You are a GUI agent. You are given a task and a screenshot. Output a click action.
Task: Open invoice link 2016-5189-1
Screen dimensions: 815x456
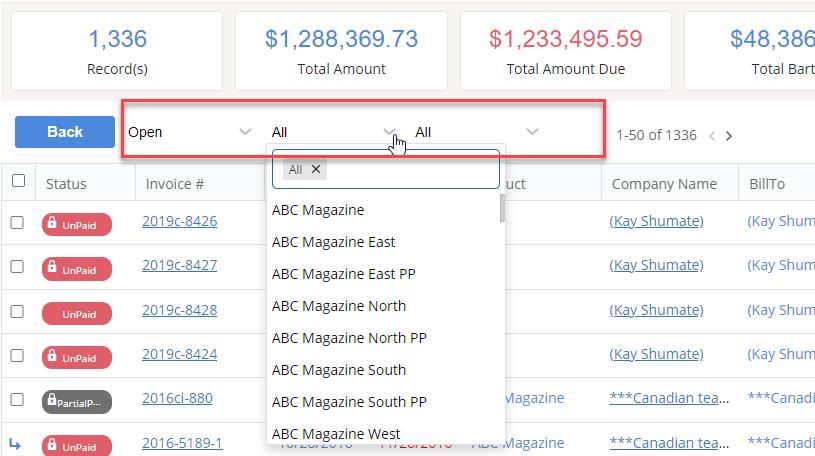182,443
